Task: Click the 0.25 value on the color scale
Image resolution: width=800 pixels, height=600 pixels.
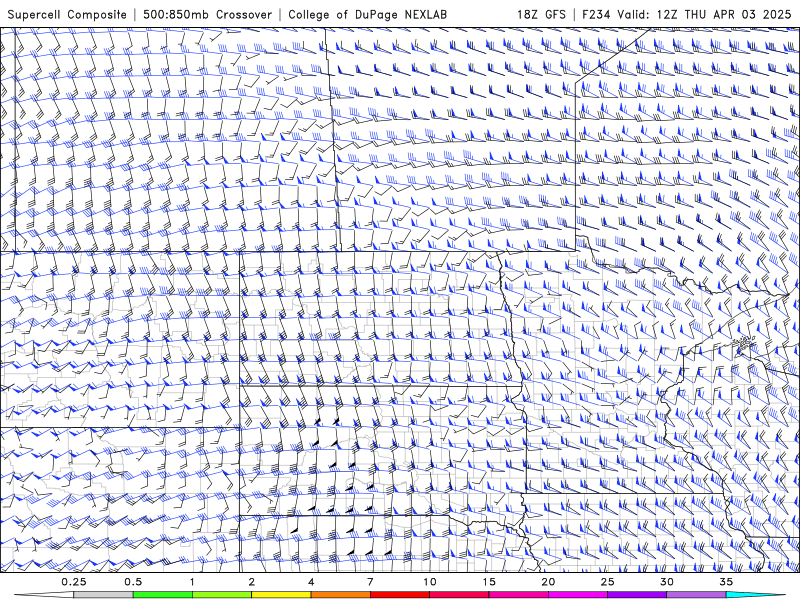Action: pos(73,582)
